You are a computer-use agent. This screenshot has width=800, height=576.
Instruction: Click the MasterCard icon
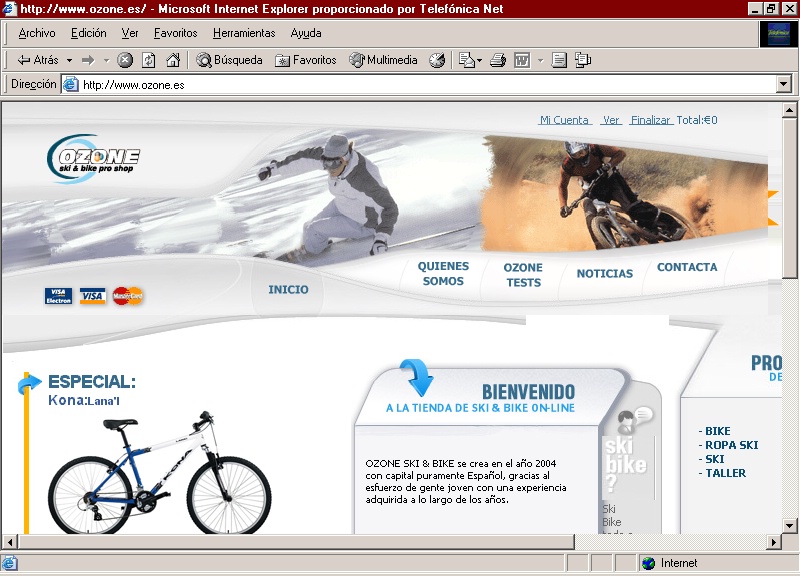128,296
